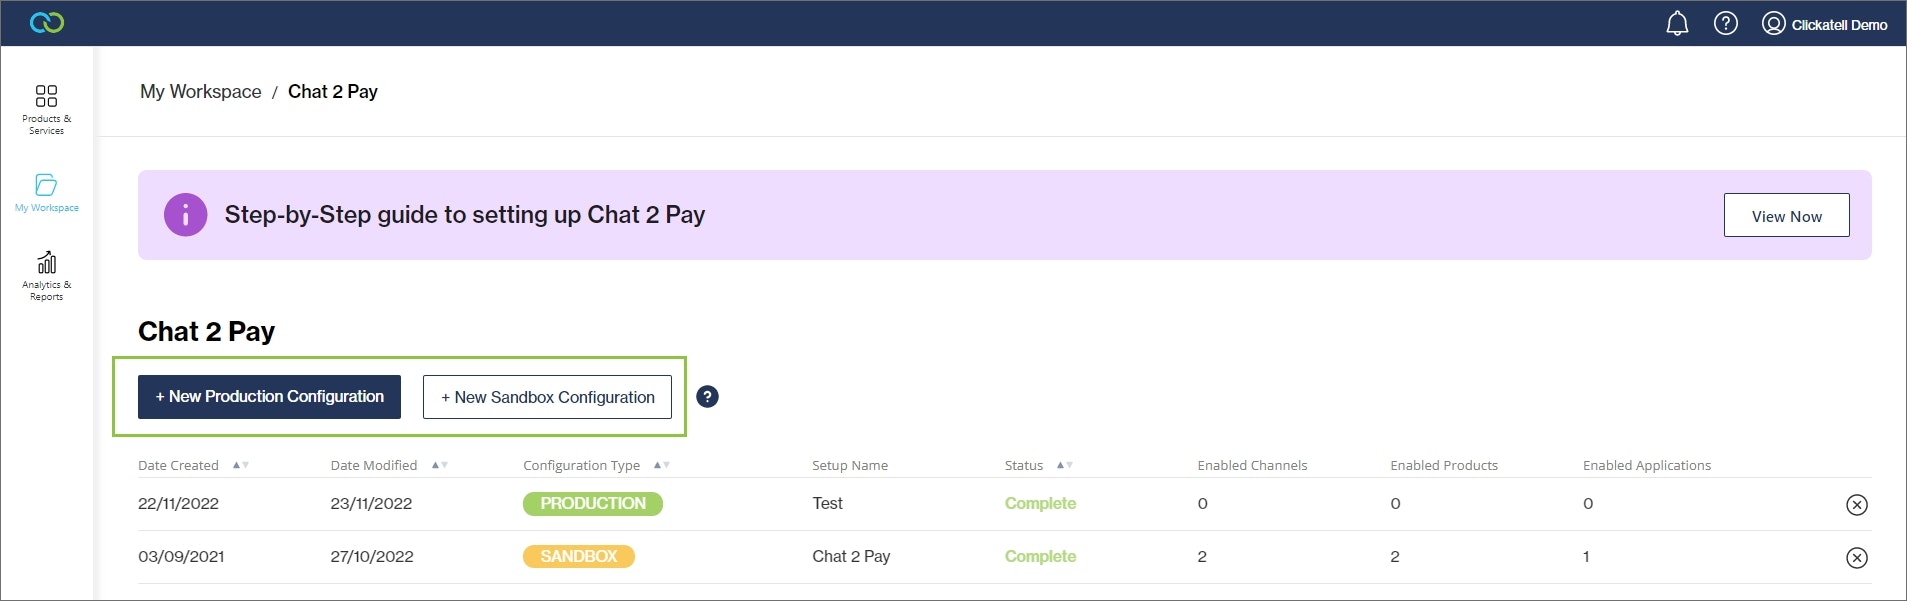Screen dimensions: 1907x601
Task: Click Chat 2 Pay breadcrumb
Action: point(333,92)
